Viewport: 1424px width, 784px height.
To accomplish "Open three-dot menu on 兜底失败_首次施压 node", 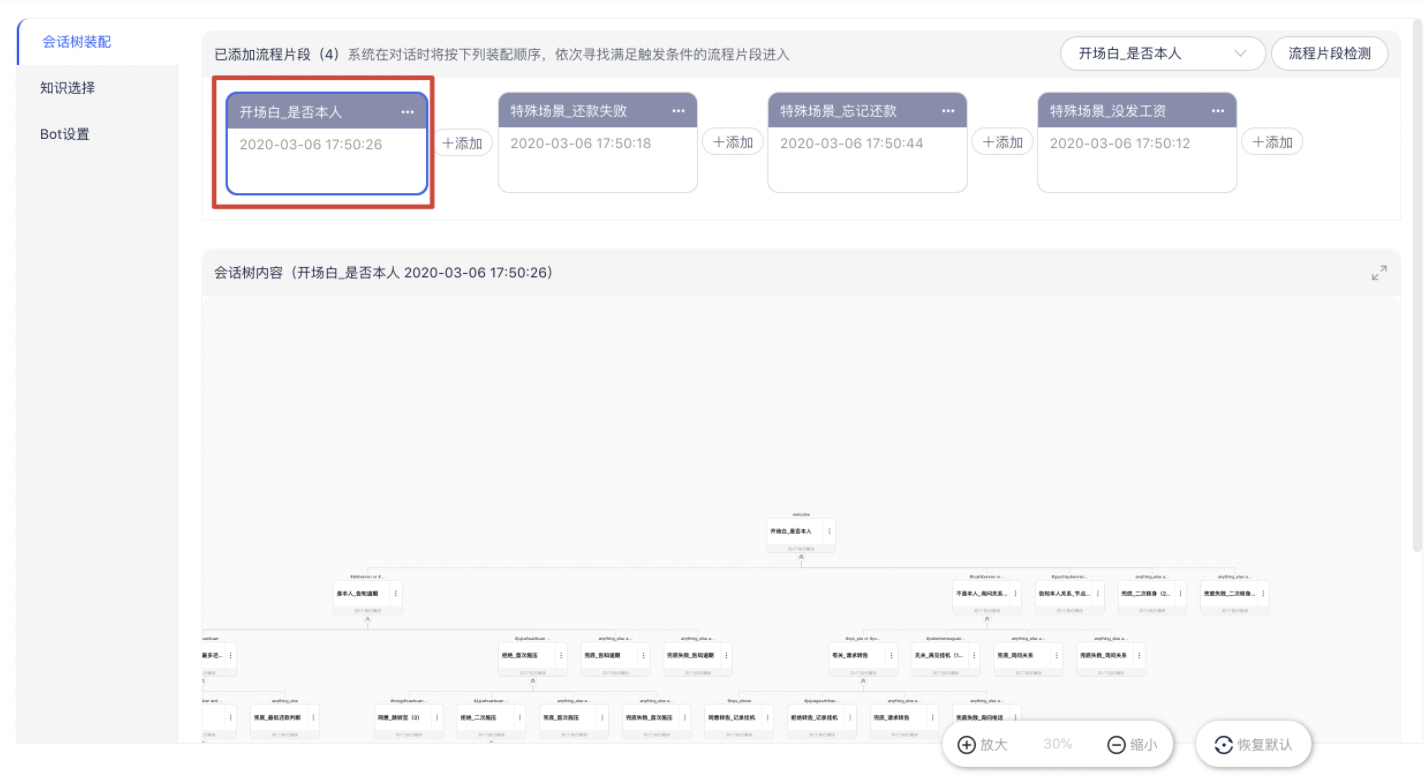I will click(685, 718).
